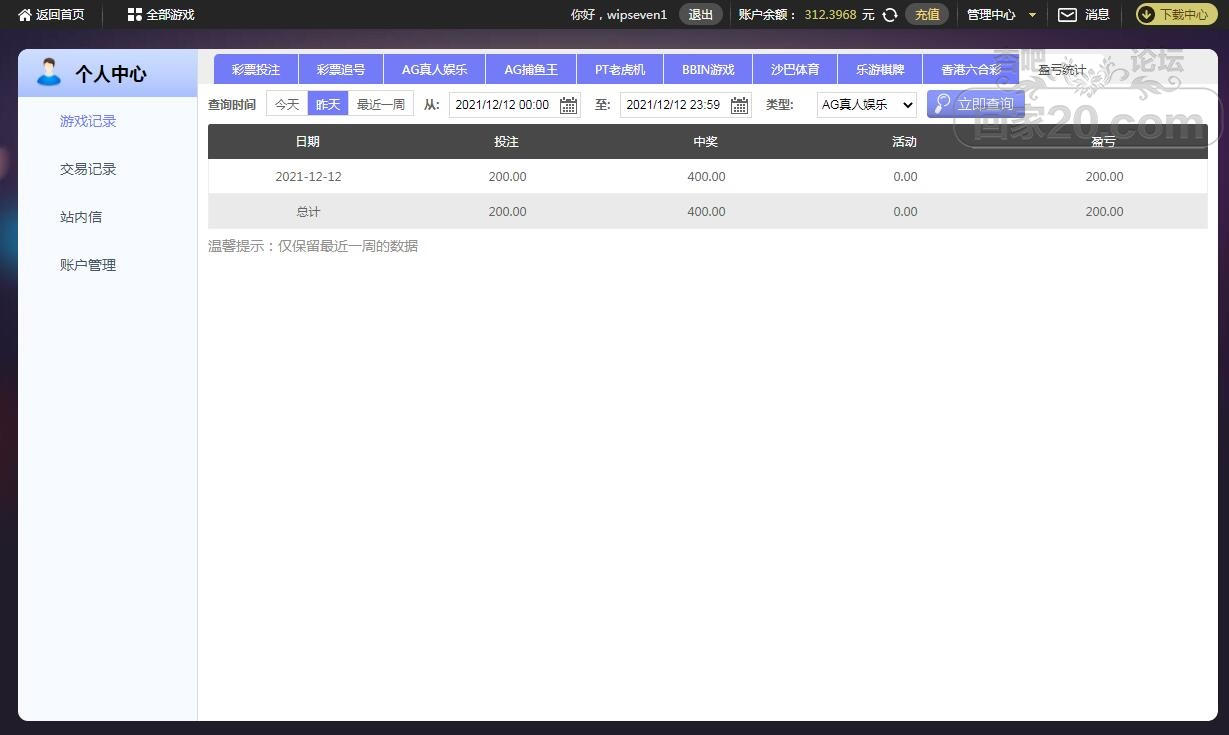Click the 个人中心 user avatar icon
This screenshot has height=735, width=1229.
coord(48,72)
